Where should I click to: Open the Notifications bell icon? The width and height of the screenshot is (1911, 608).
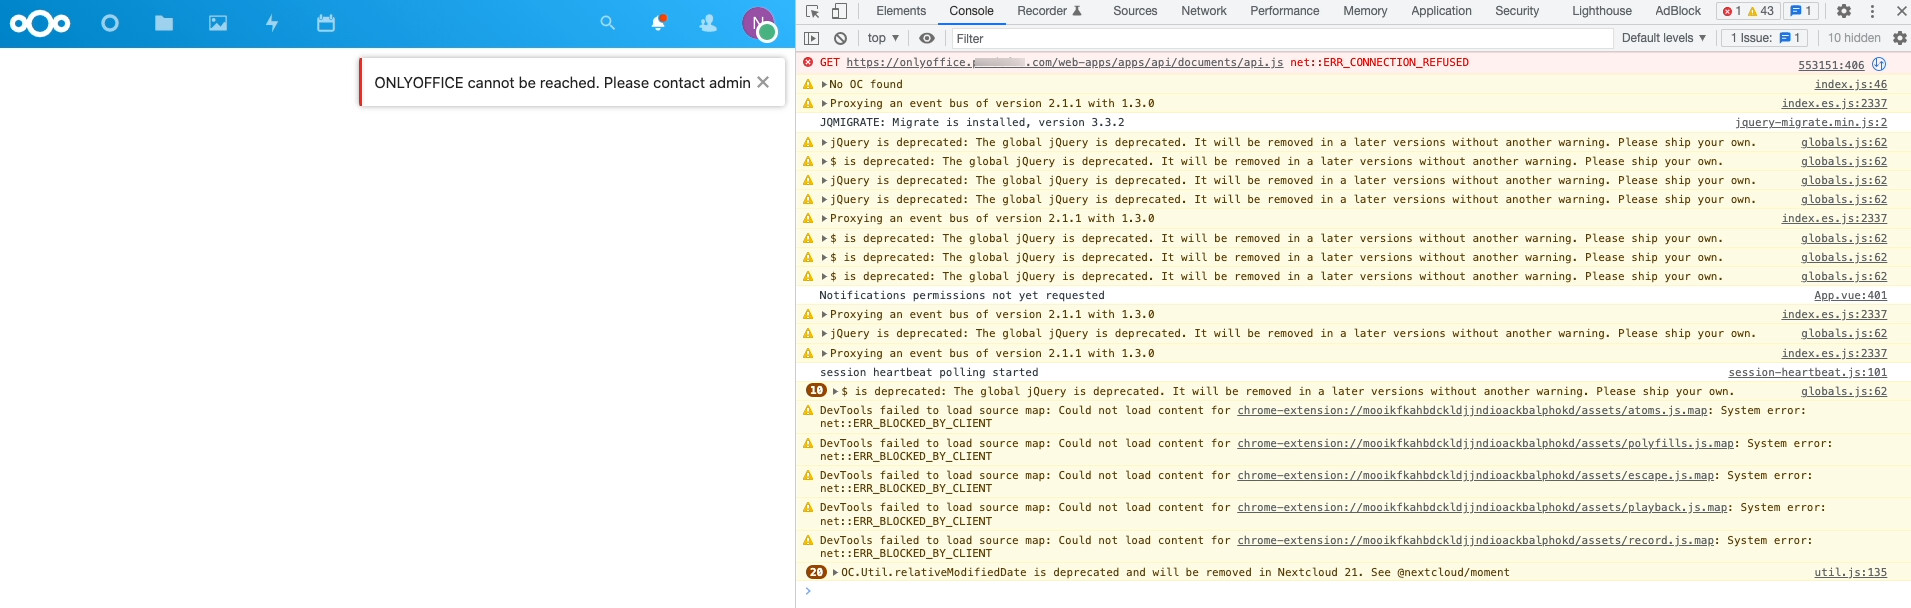click(658, 23)
